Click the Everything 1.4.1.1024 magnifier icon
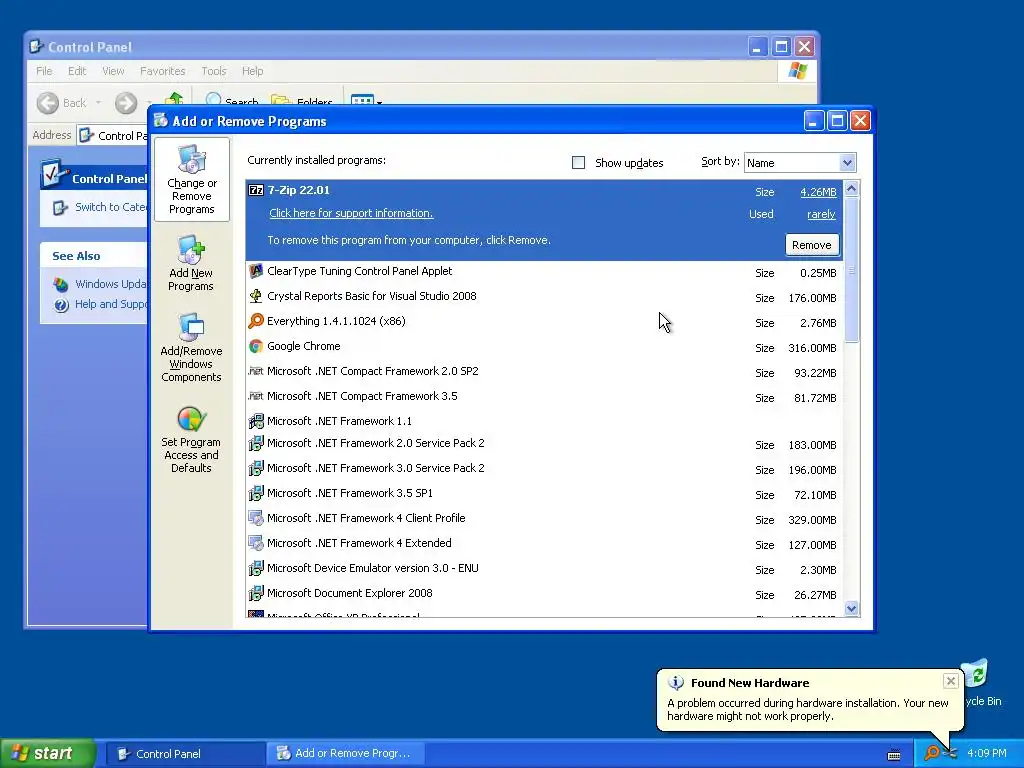The height and width of the screenshot is (768, 1024). [256, 321]
